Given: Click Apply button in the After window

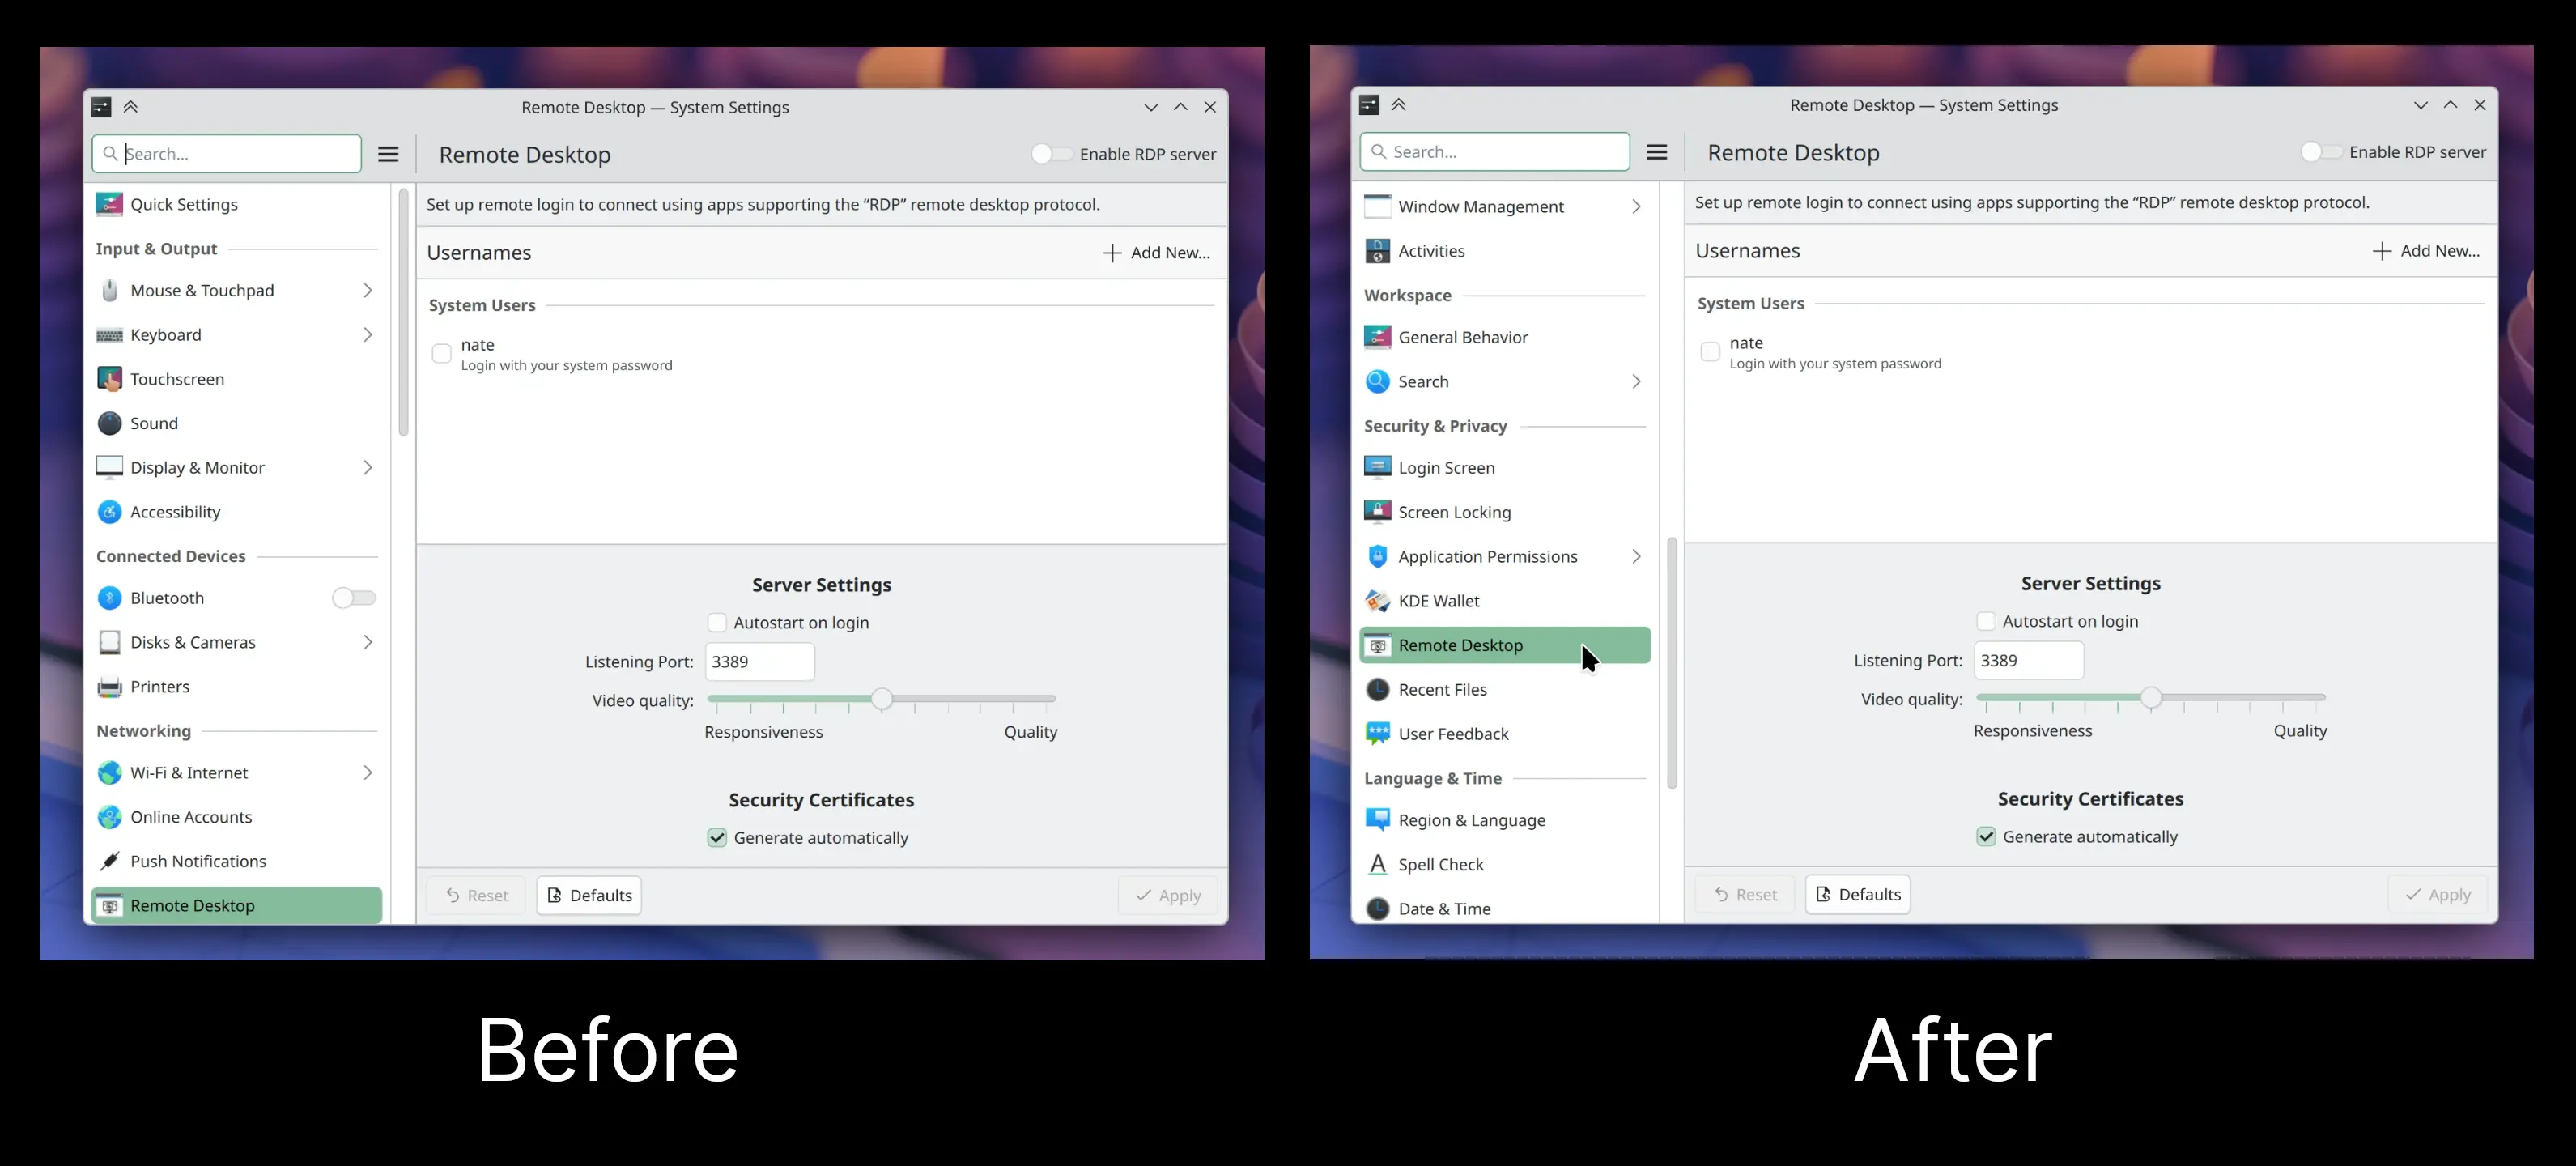Looking at the screenshot, I should pyautogui.click(x=2438, y=894).
